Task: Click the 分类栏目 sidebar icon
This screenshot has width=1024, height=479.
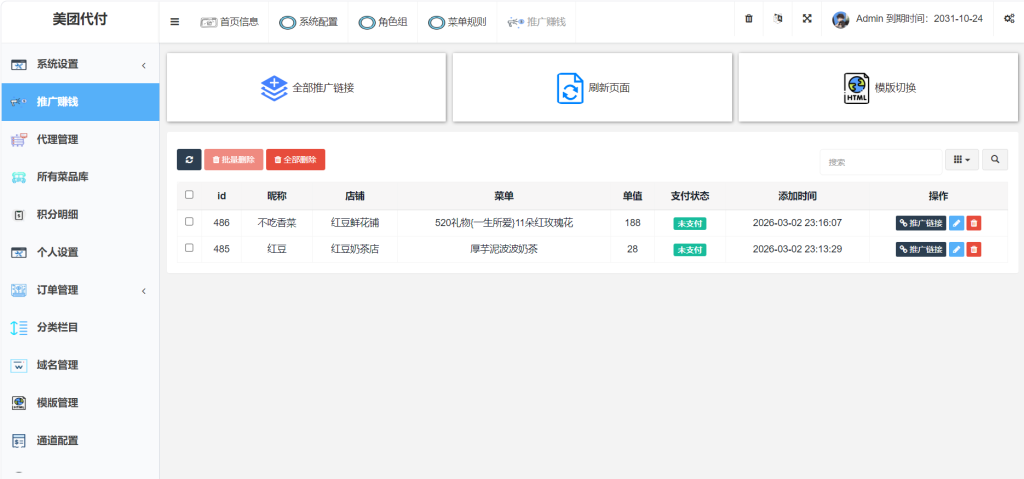Action: pos(19,327)
